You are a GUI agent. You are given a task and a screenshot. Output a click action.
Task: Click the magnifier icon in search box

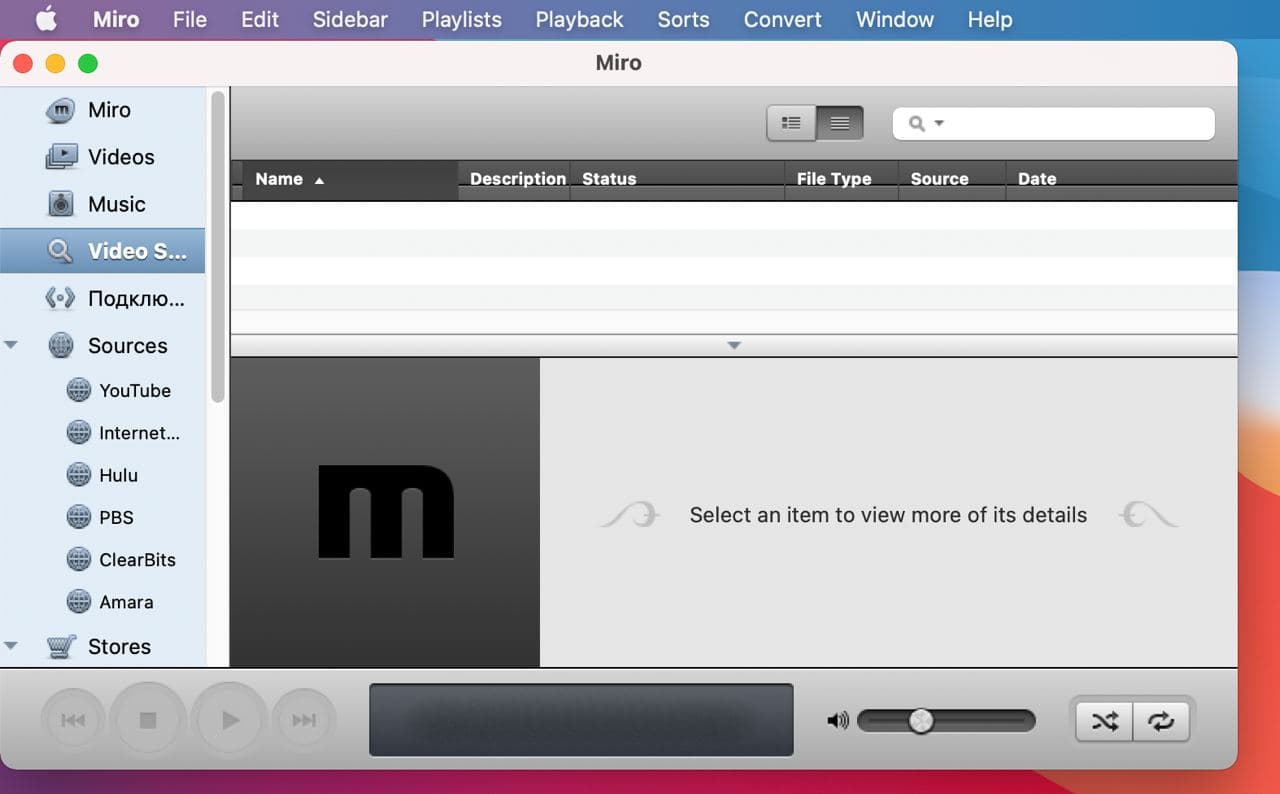[916, 124]
